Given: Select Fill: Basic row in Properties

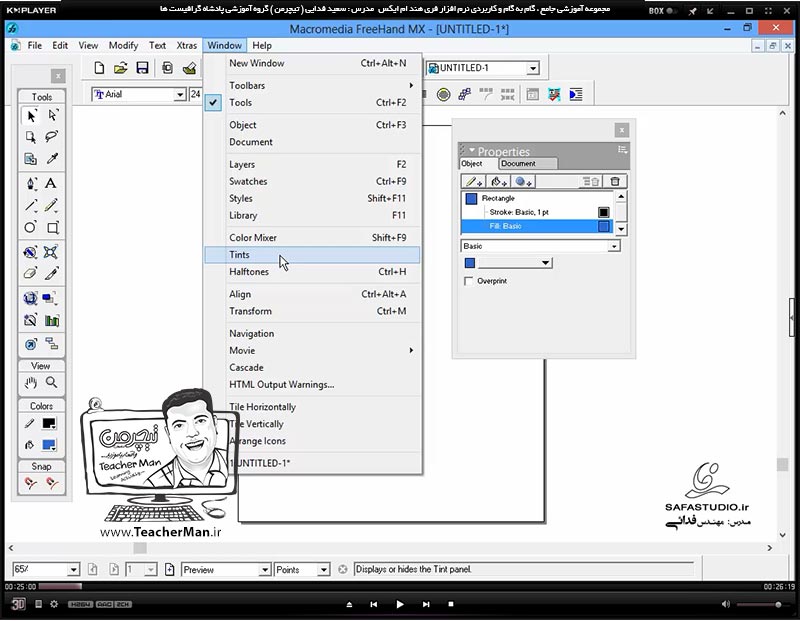Looking at the screenshot, I should tap(536, 226).
